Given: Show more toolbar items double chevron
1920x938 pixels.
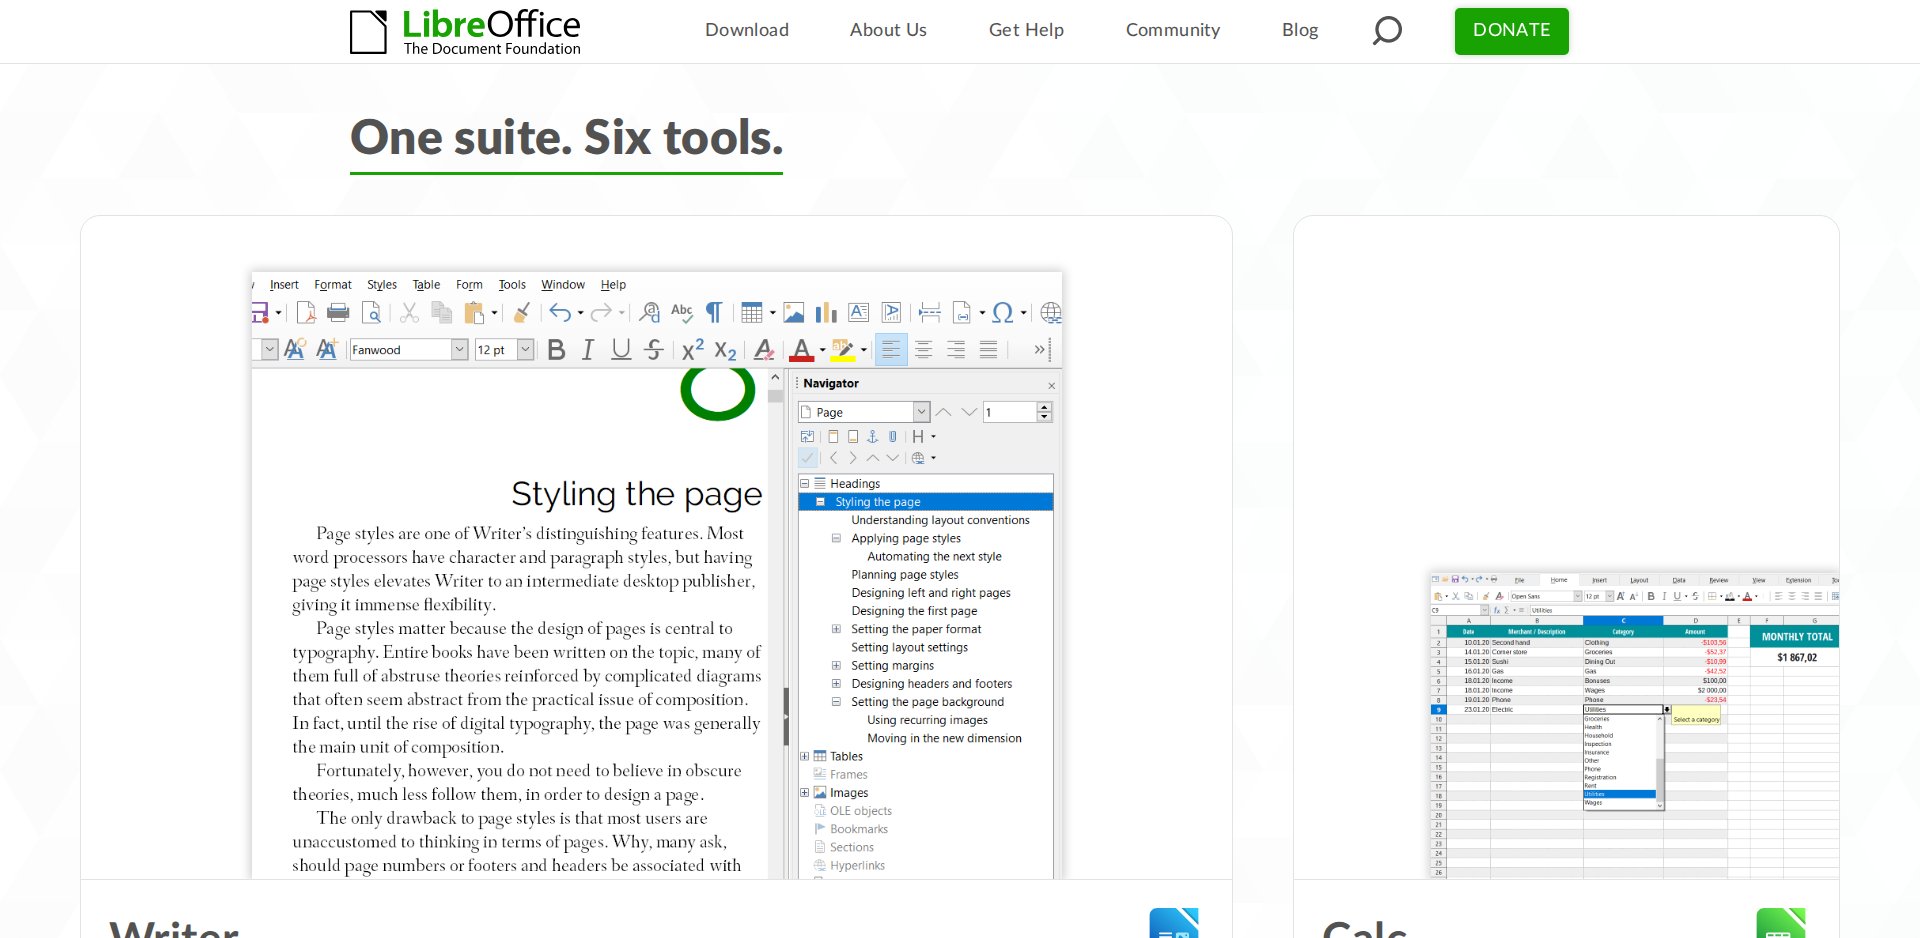Looking at the screenshot, I should point(1039,349).
